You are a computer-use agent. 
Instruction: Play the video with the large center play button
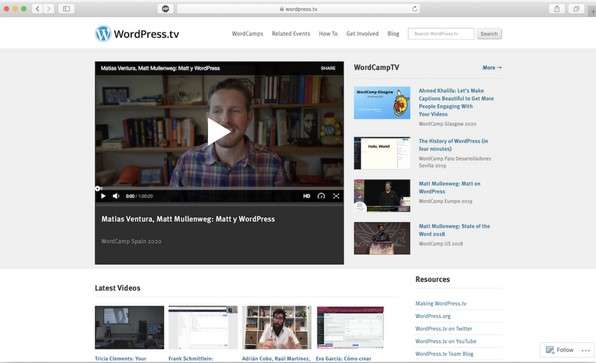(219, 132)
